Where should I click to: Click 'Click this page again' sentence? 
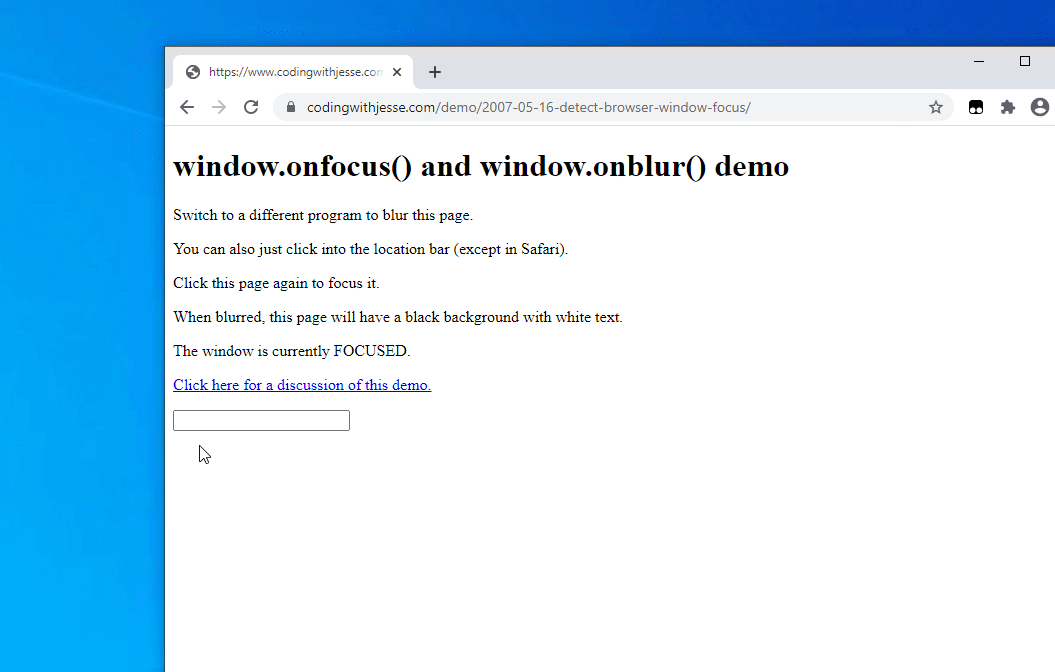tap(276, 283)
